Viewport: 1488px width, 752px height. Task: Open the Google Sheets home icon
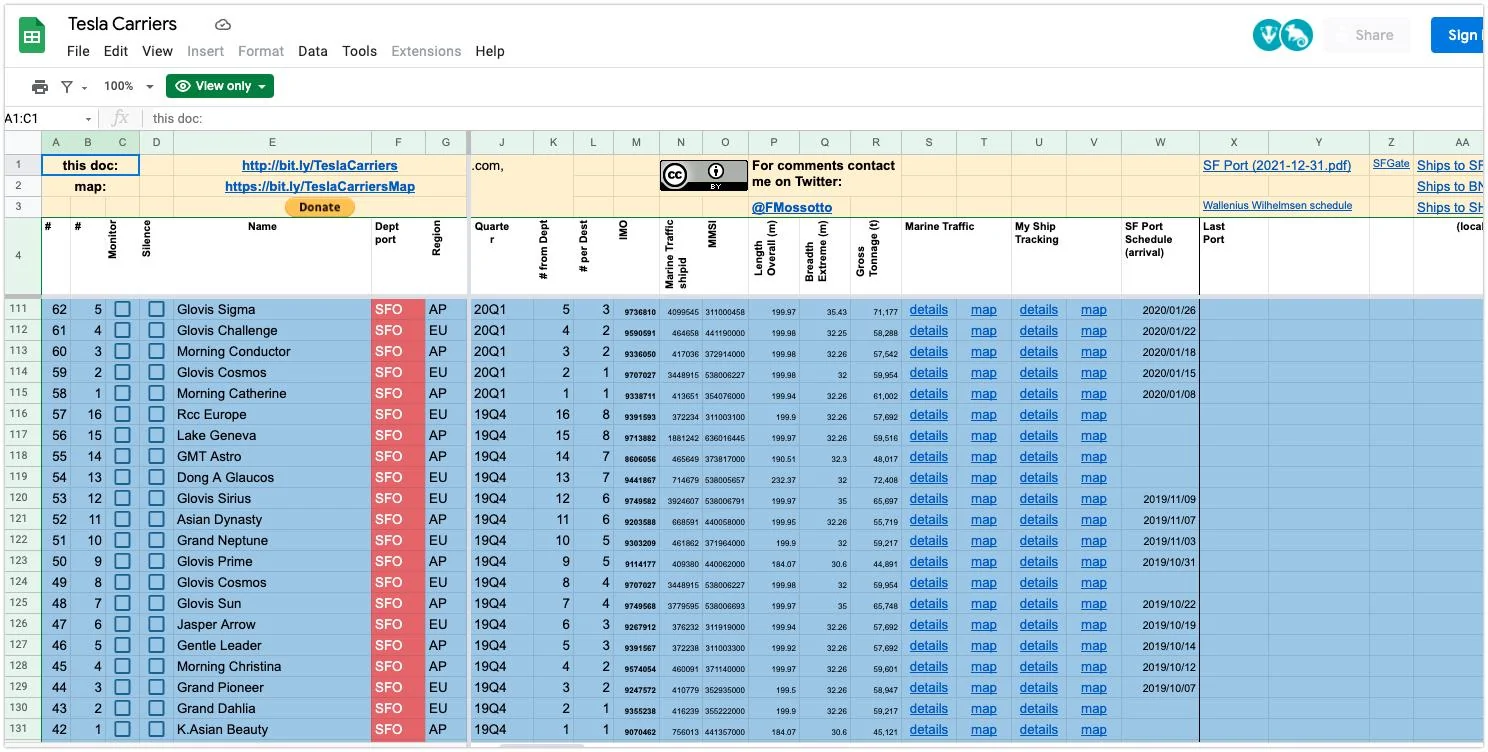(x=32, y=37)
